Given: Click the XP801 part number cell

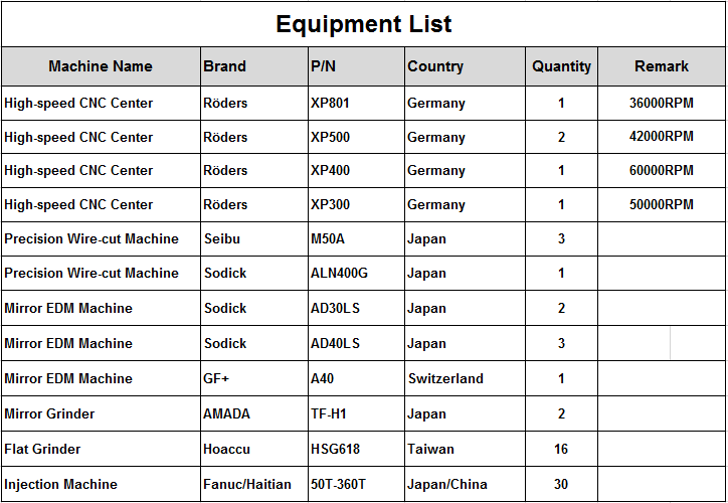Looking at the screenshot, I should pyautogui.click(x=330, y=103).
